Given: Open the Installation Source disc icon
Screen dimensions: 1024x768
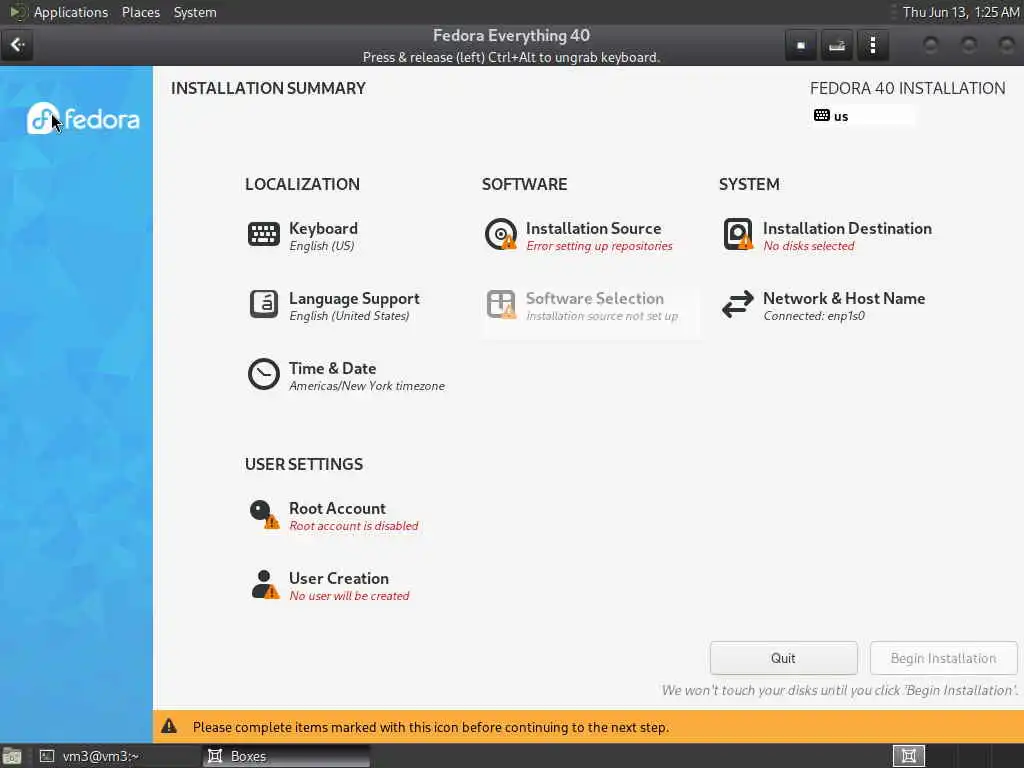Looking at the screenshot, I should point(501,234).
